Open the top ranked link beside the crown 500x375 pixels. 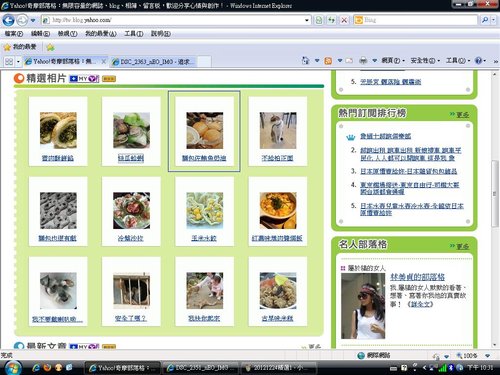[x=385, y=136]
